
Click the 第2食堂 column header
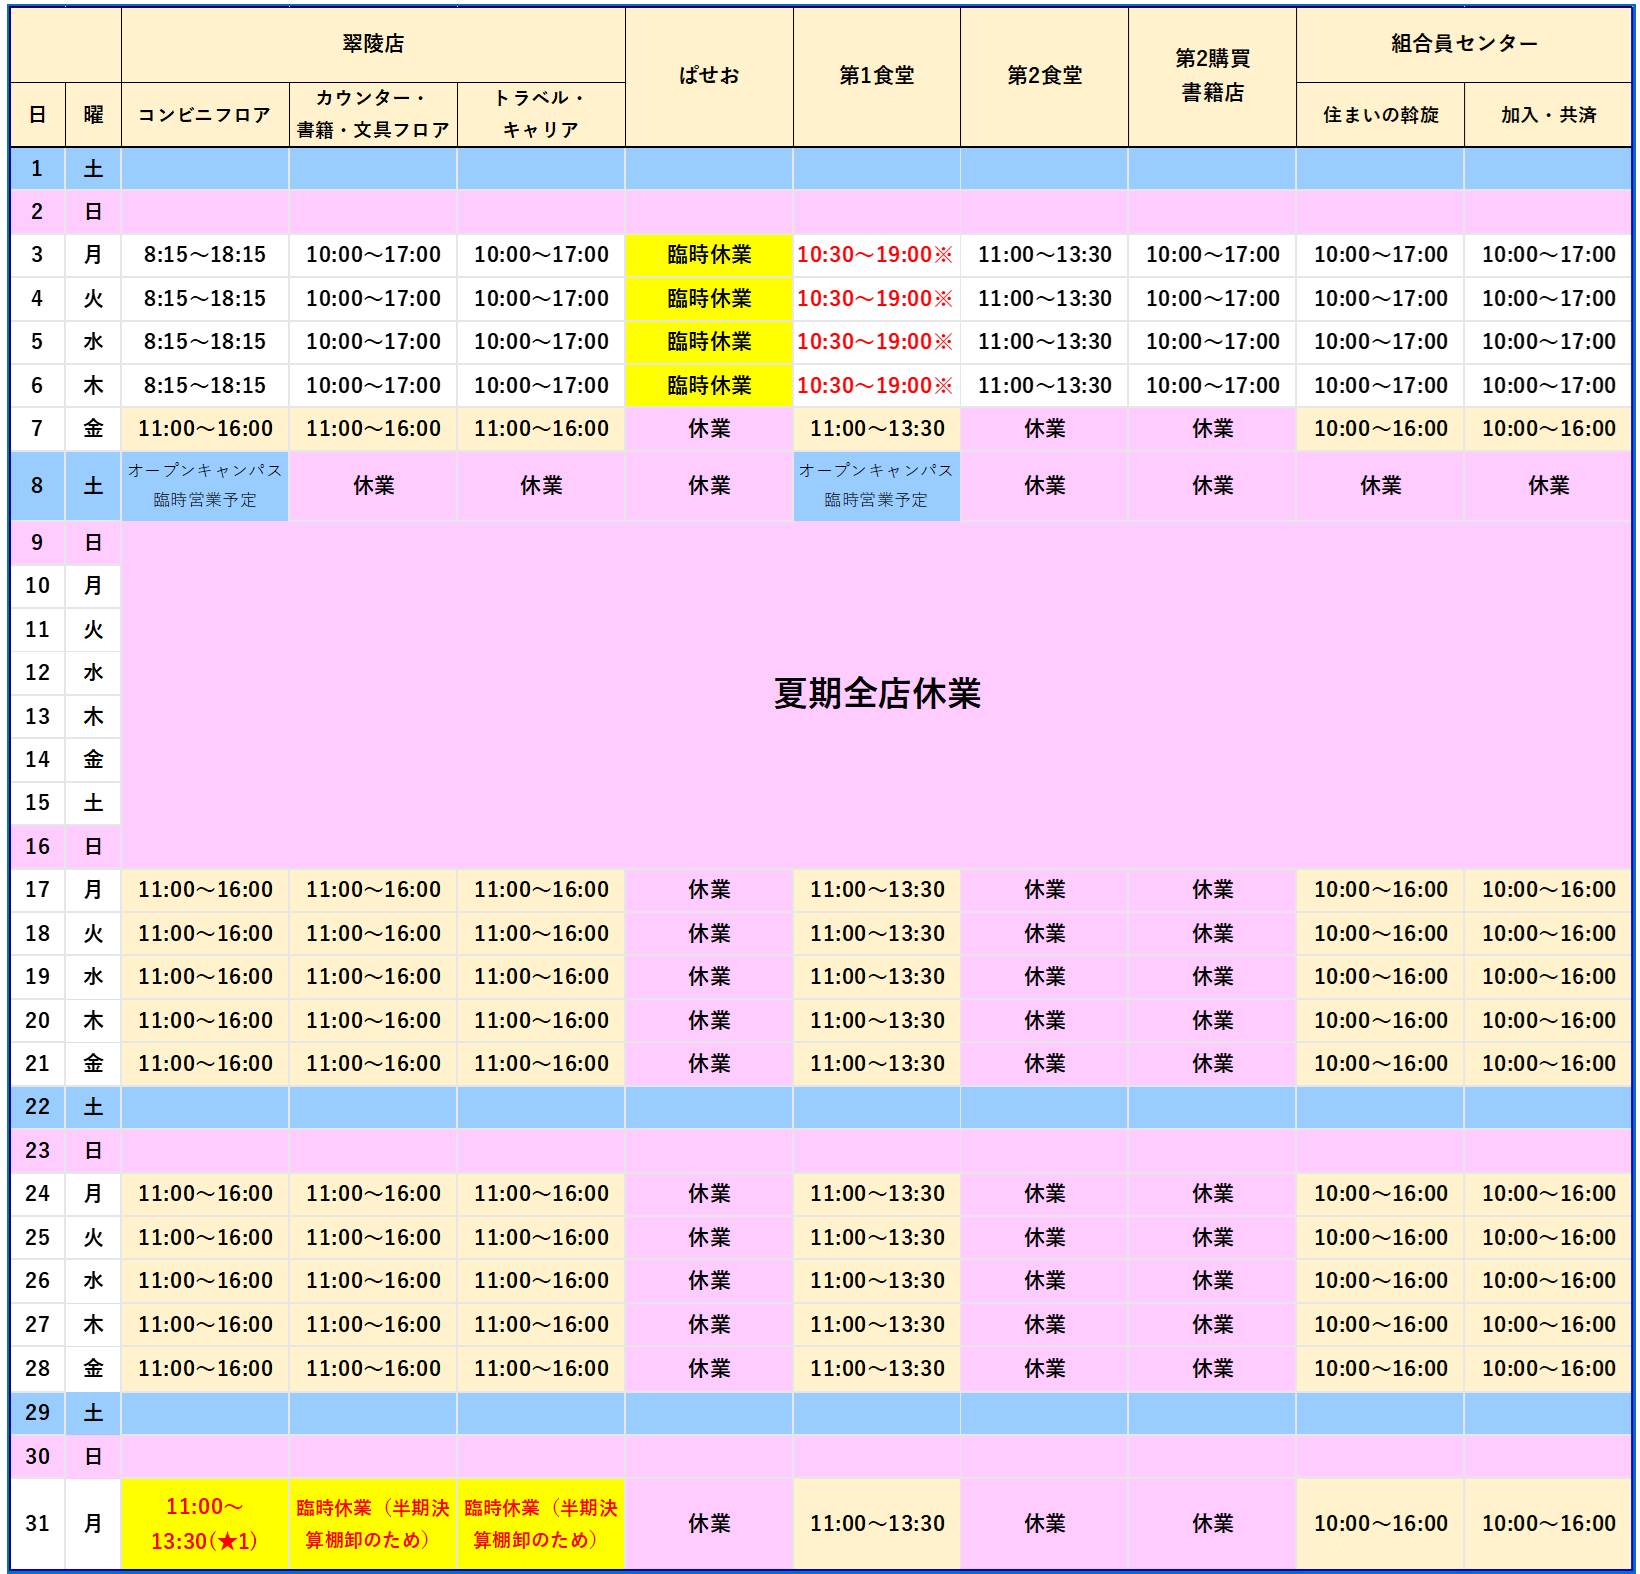pyautogui.click(x=1045, y=76)
